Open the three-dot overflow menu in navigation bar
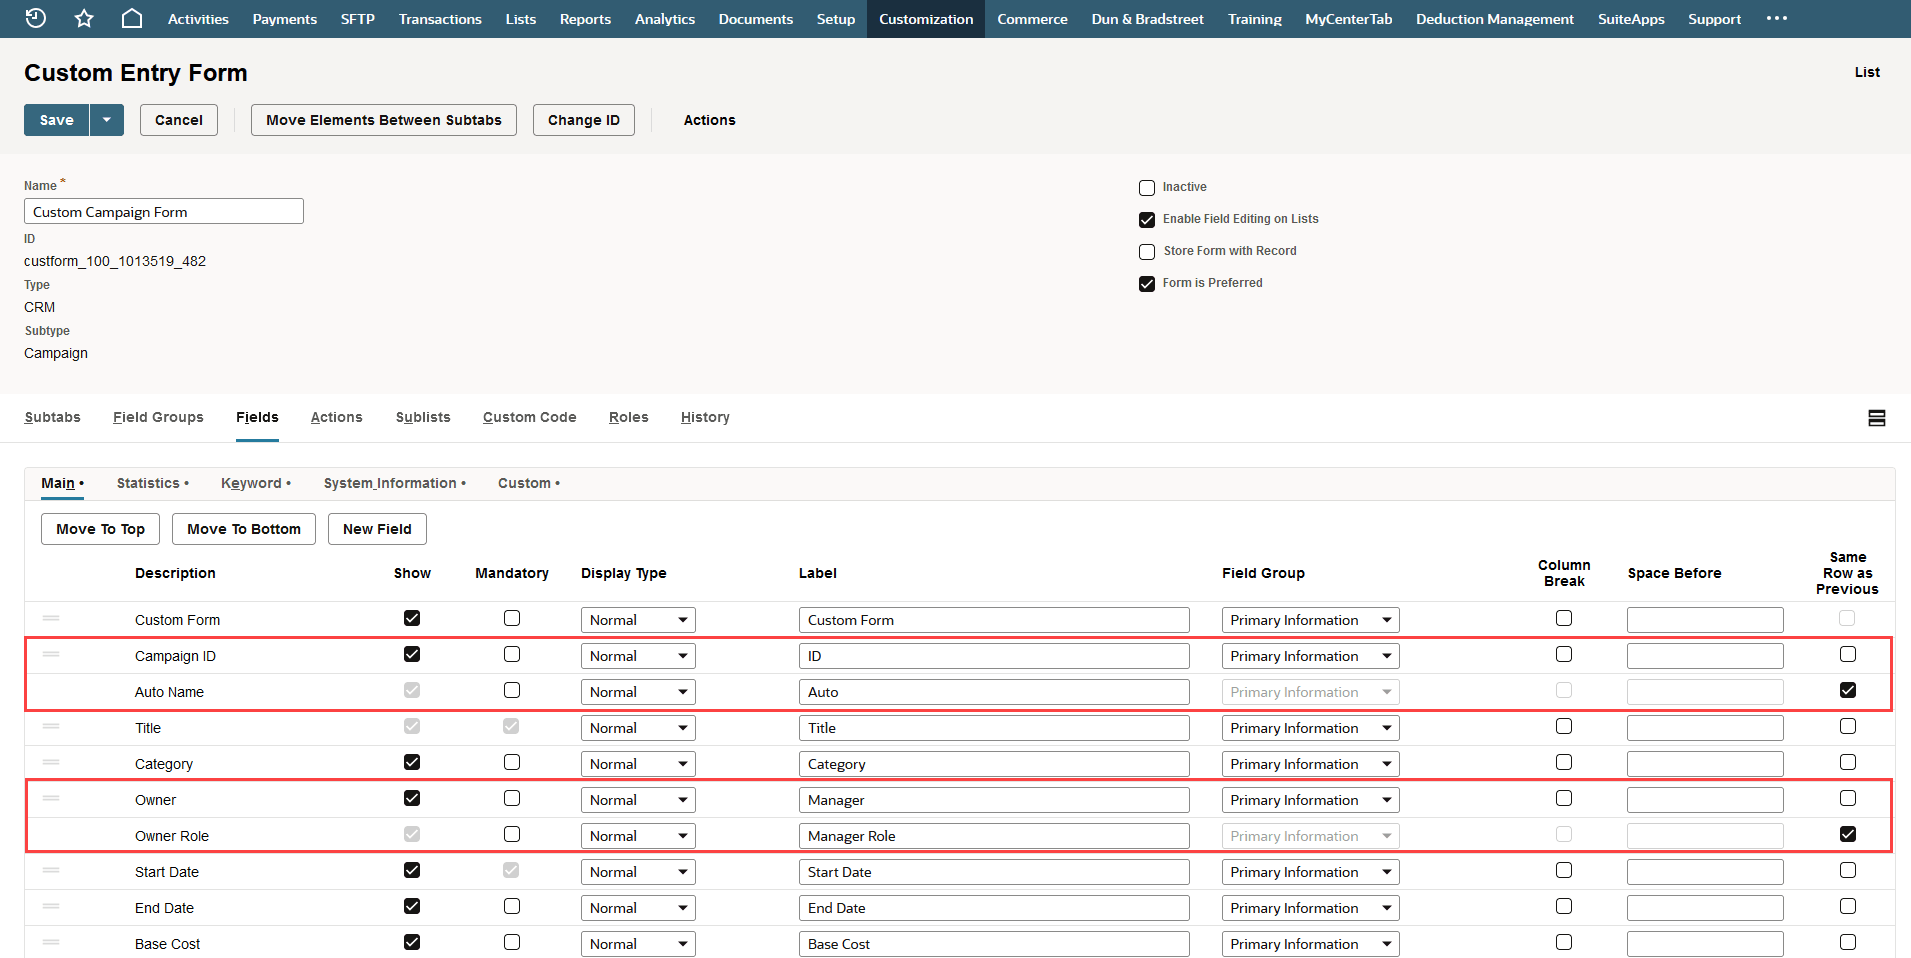1911x958 pixels. pyautogui.click(x=1777, y=18)
